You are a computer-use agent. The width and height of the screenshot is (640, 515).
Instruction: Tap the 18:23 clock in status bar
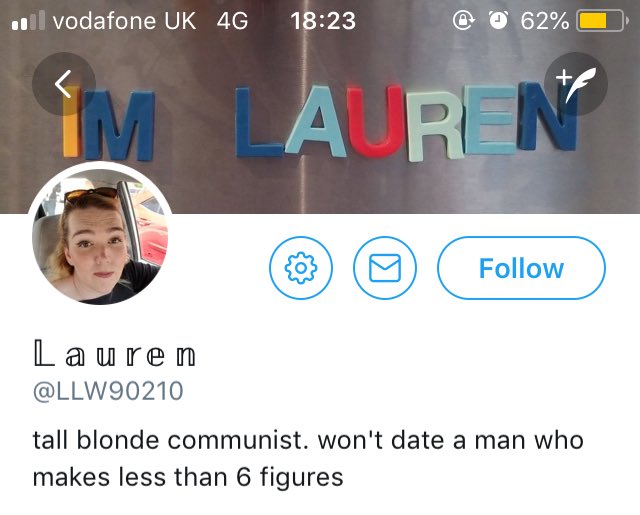323,21
